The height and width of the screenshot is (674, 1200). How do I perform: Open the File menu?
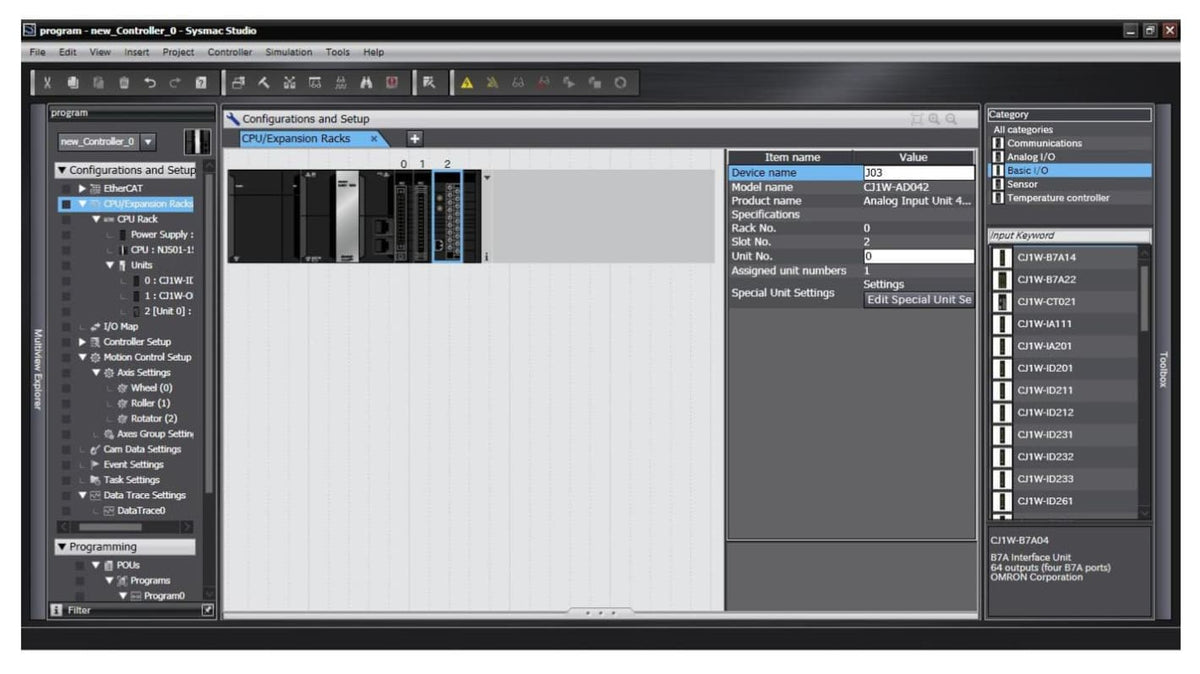coord(37,52)
